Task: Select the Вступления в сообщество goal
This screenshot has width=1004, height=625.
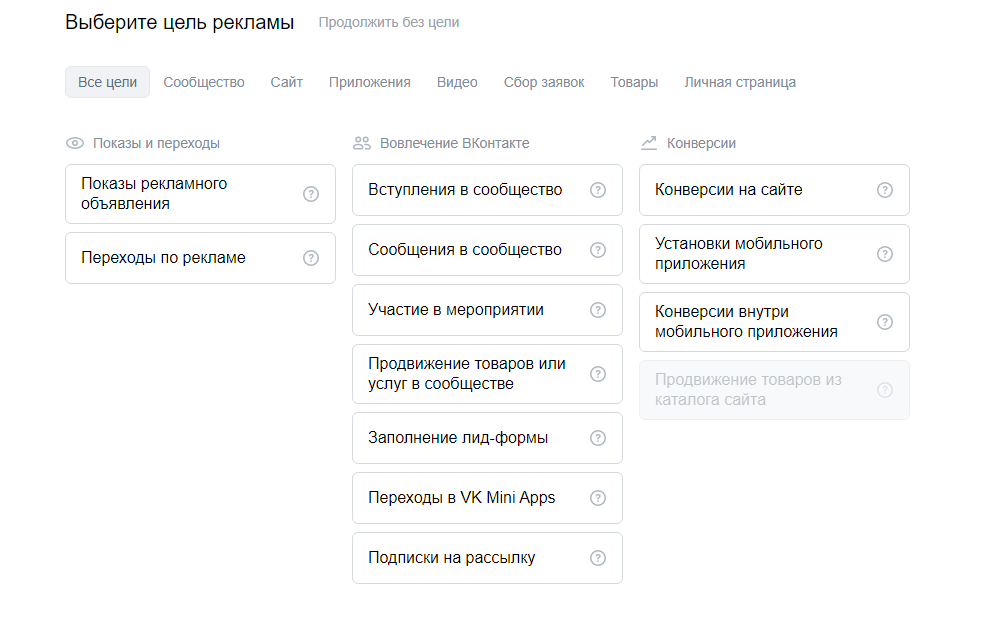Action: pyautogui.click(x=487, y=190)
